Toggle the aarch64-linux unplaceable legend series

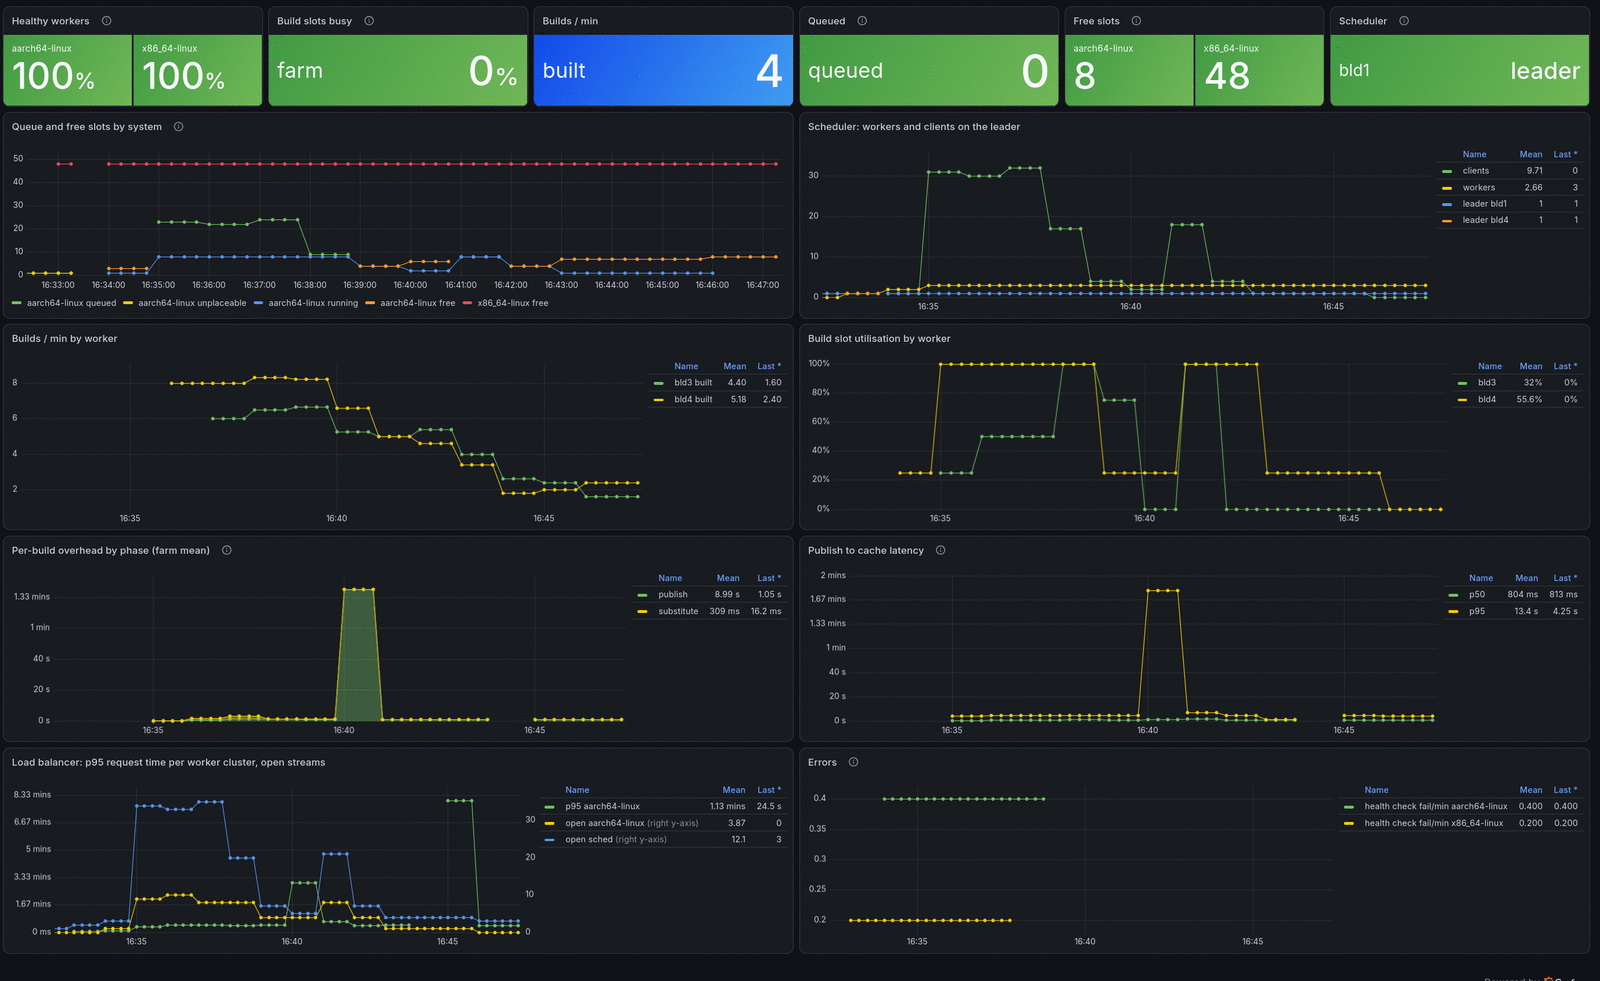coord(192,303)
